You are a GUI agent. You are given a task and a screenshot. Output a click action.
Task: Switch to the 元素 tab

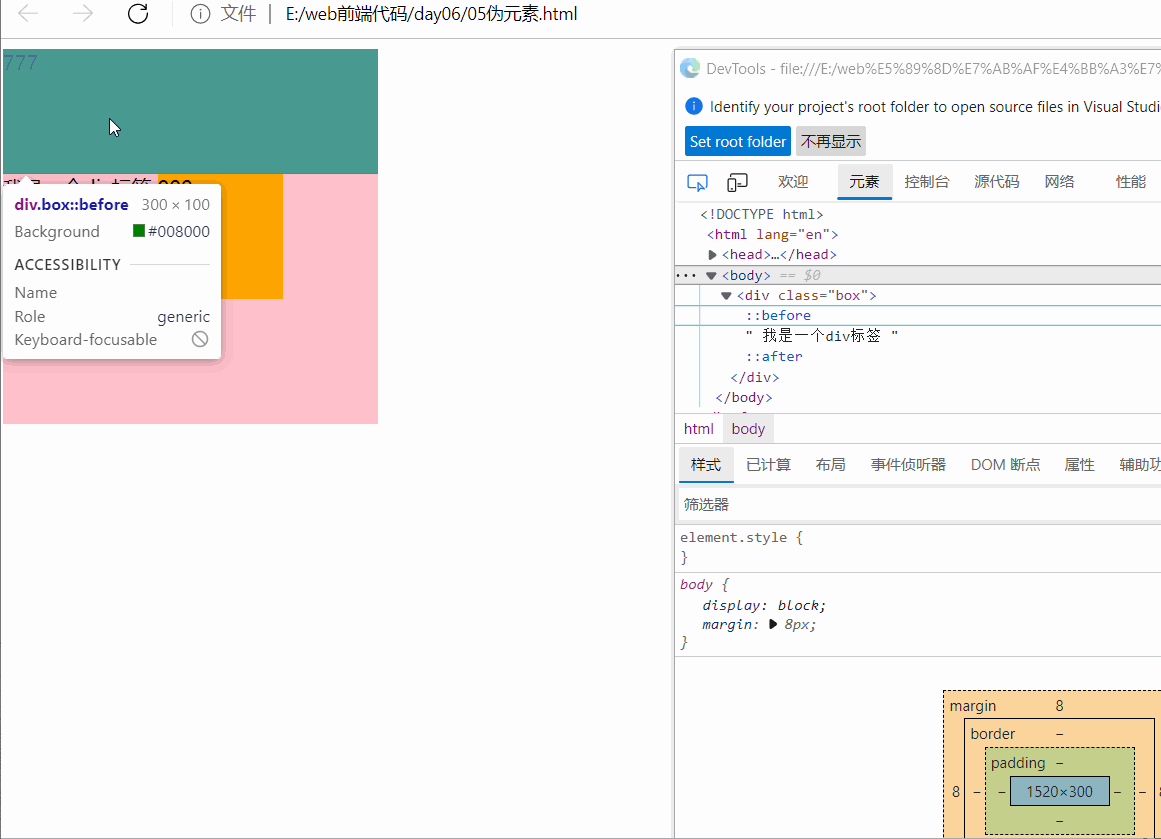coord(864,181)
